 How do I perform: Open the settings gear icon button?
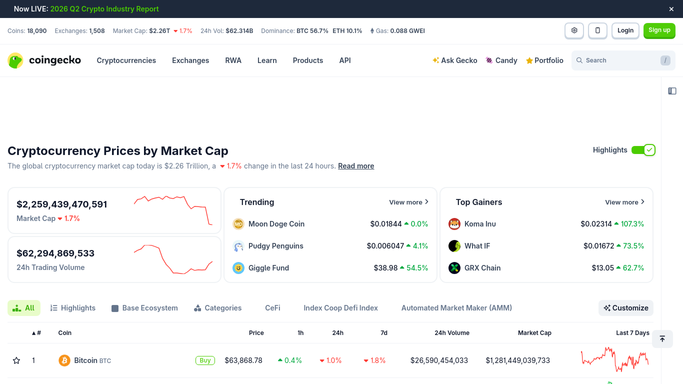point(574,30)
